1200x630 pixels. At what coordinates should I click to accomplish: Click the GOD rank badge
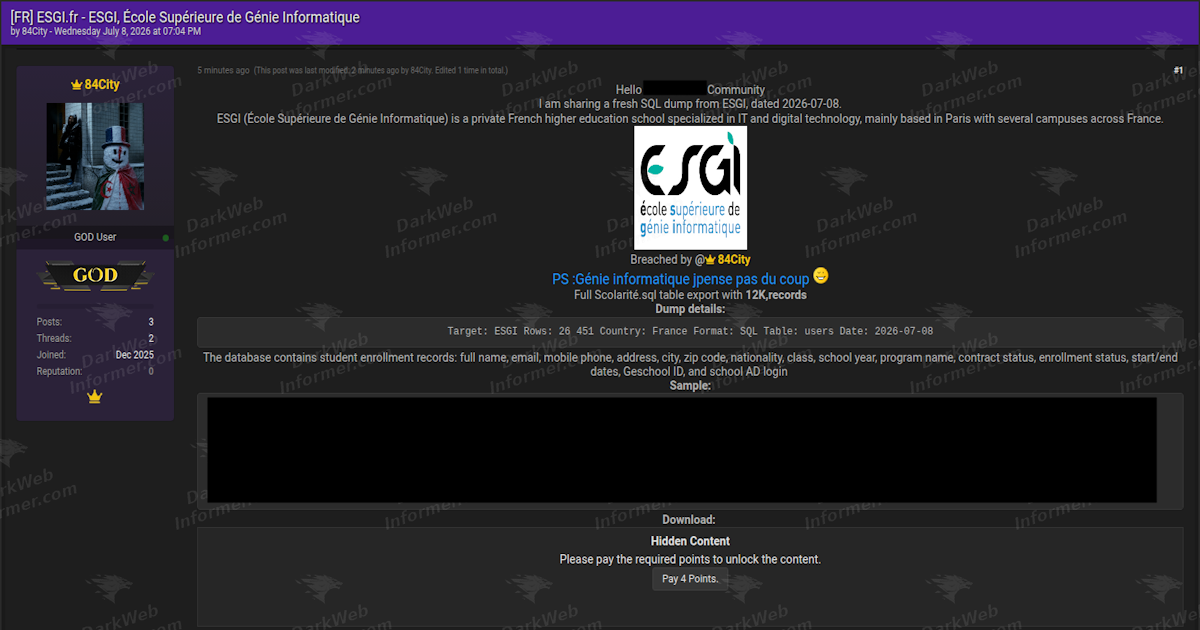point(95,275)
